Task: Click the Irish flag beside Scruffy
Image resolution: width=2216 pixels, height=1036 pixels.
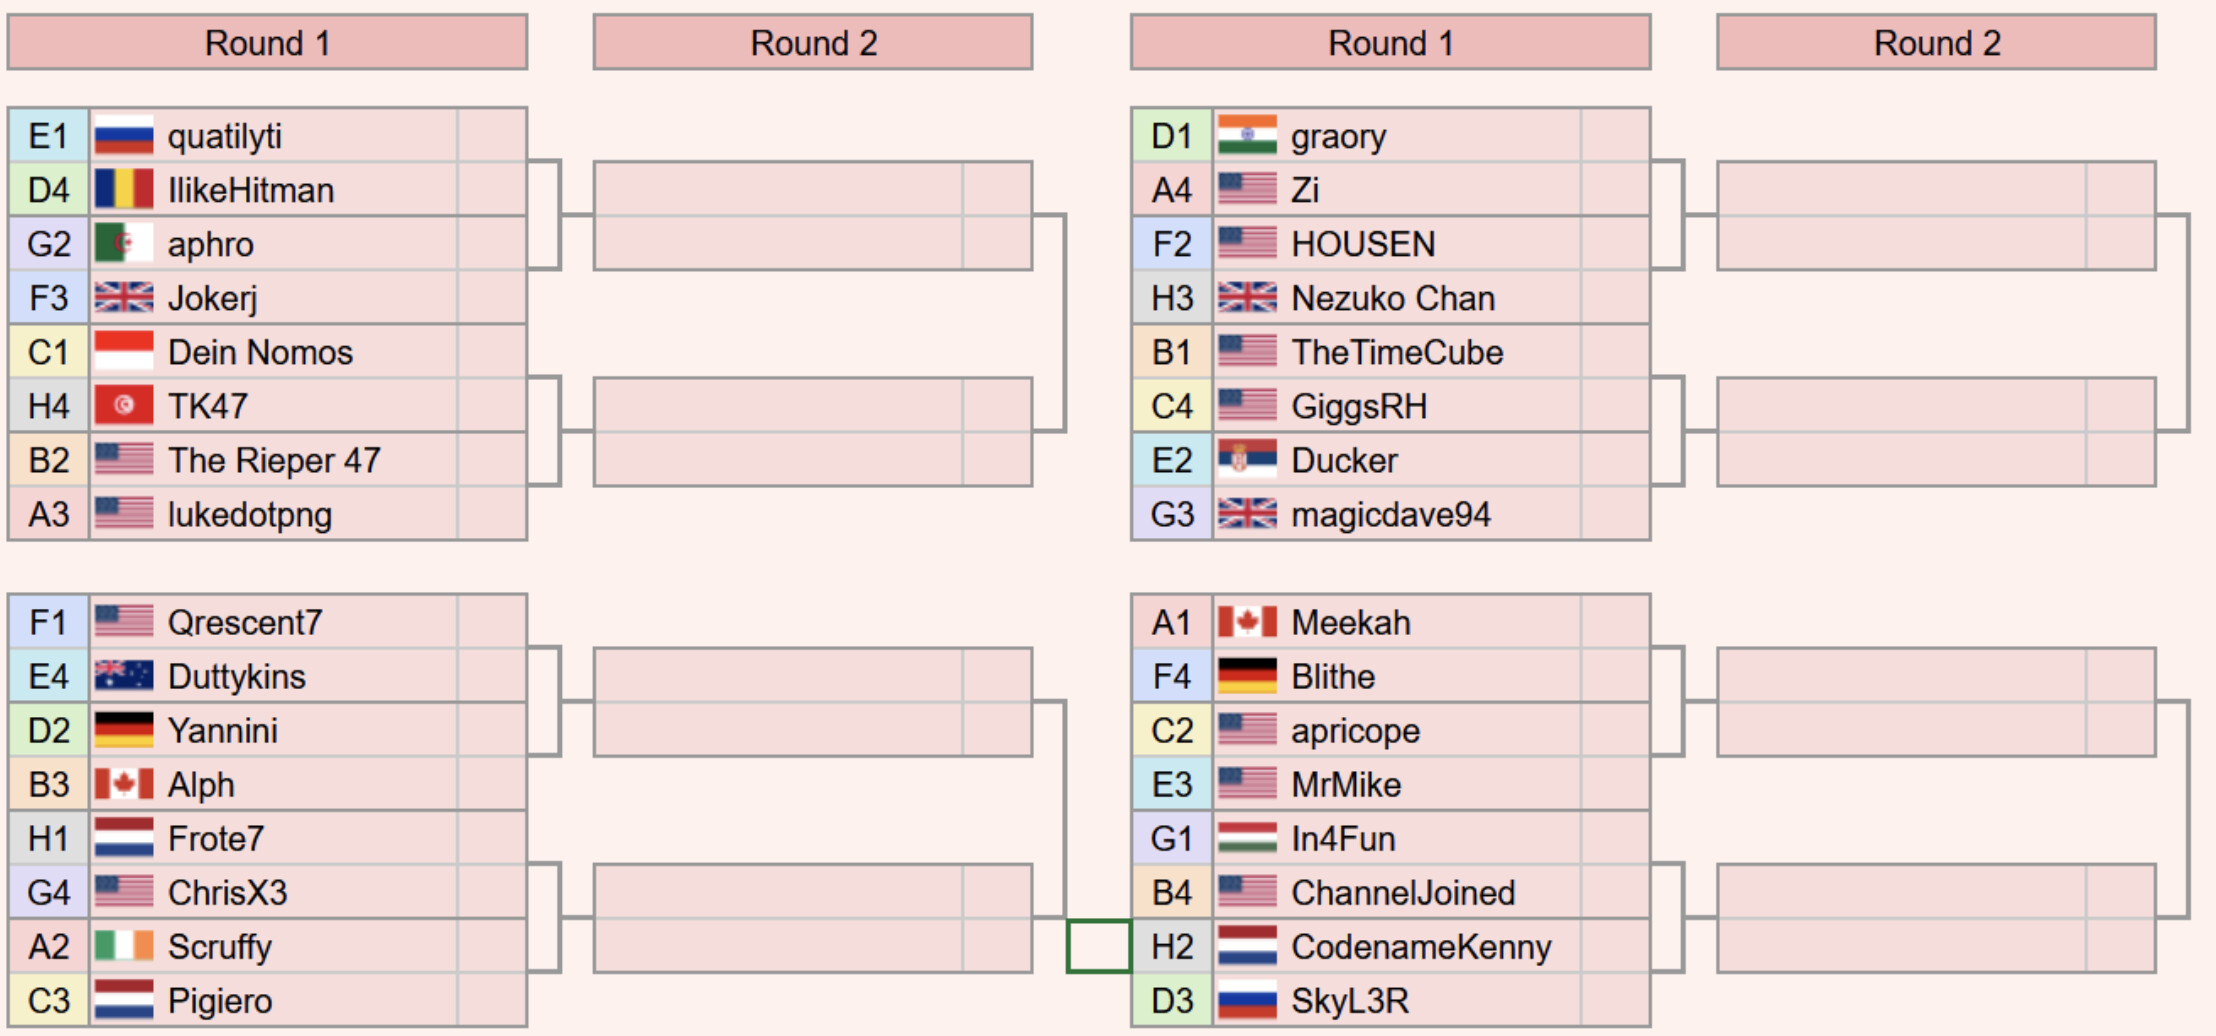Action: [x=124, y=947]
